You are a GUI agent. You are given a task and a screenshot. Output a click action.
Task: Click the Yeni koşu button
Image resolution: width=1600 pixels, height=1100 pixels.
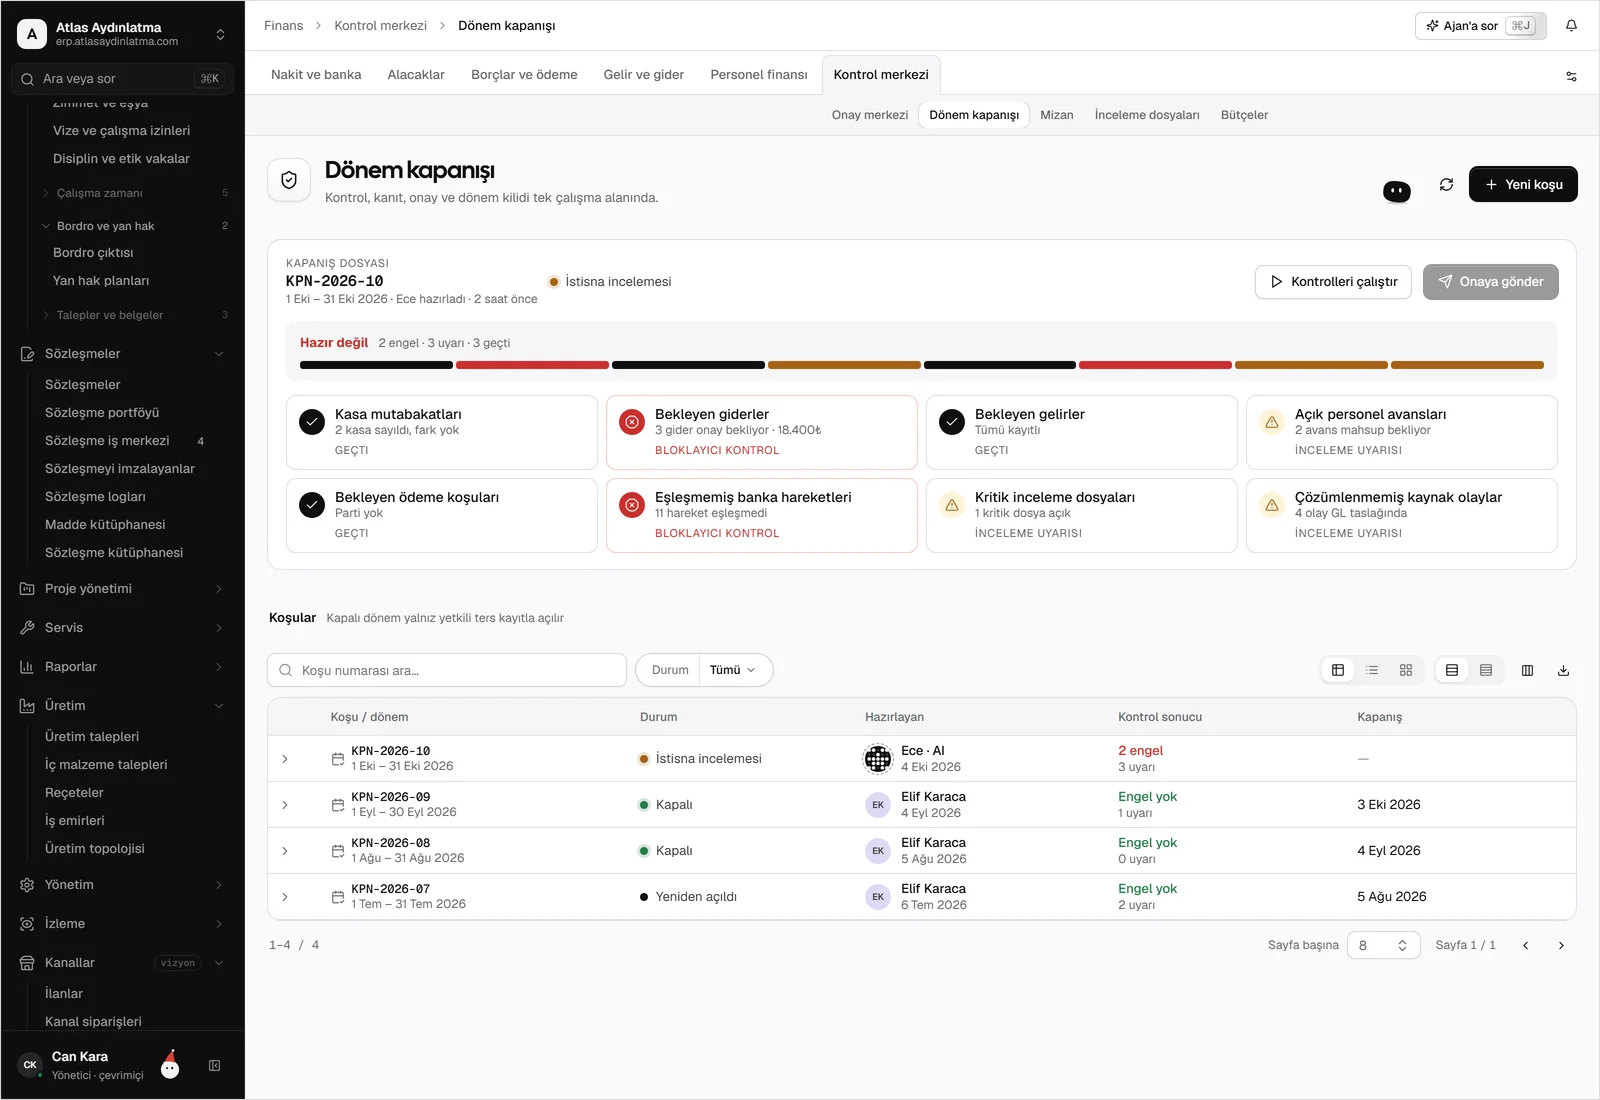tap(1523, 184)
